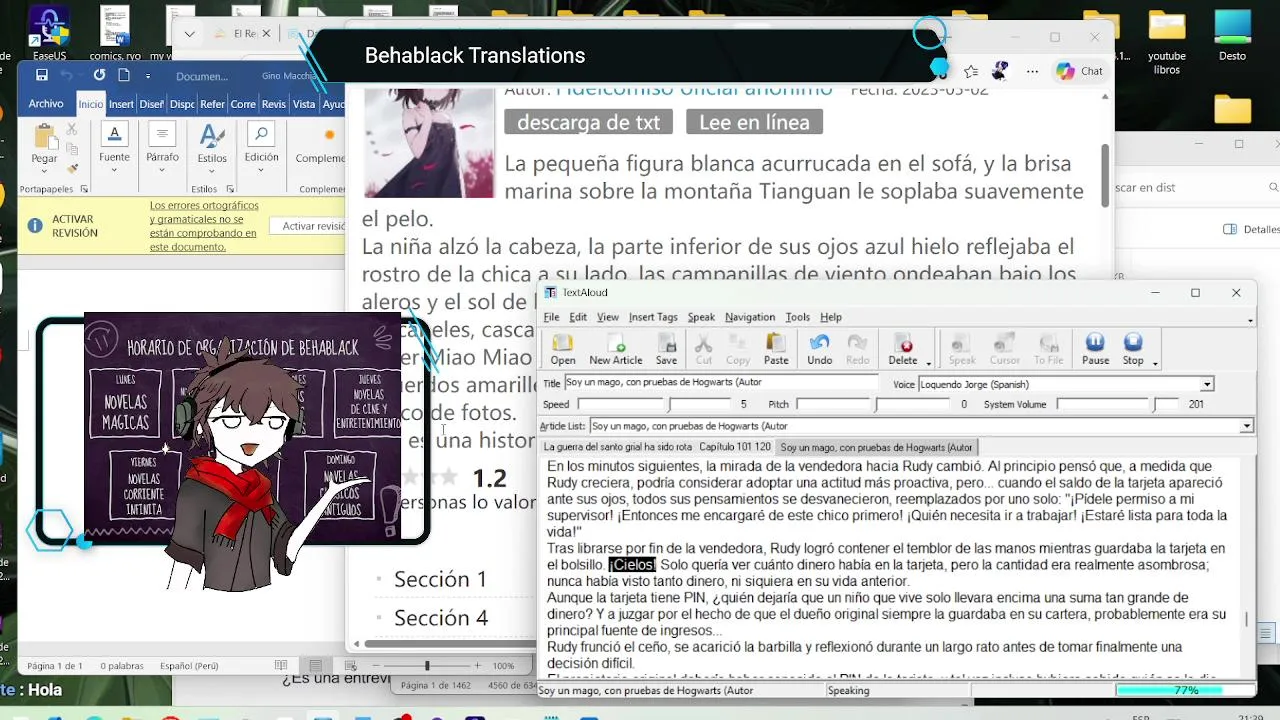Undo last action in TextAloud
Viewport: 1280px width, 720px height.
819,348
